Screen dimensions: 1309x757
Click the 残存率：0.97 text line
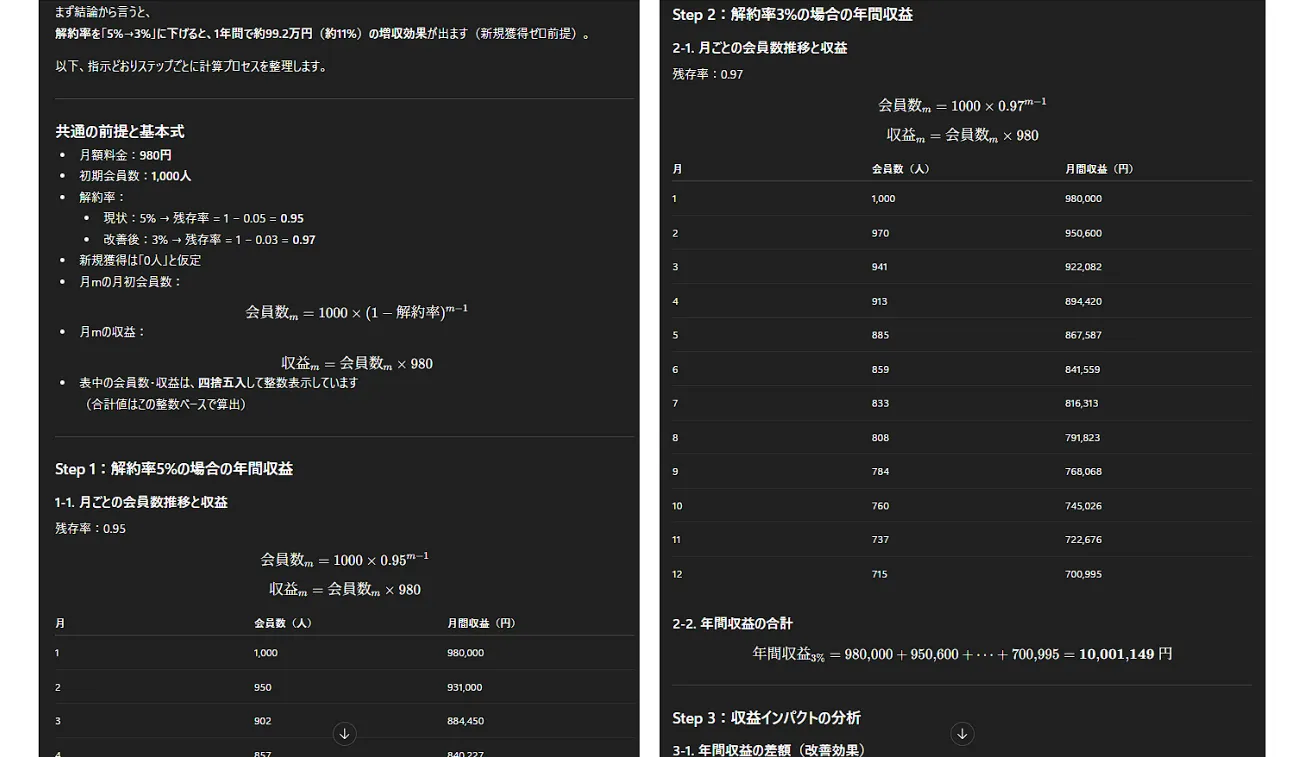point(707,75)
